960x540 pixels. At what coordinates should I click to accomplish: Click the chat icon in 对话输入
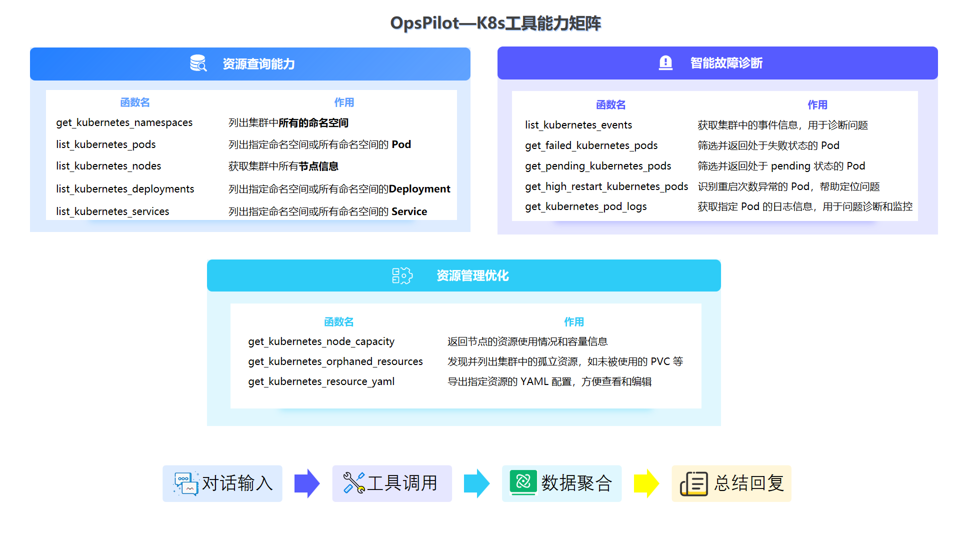pos(186,483)
